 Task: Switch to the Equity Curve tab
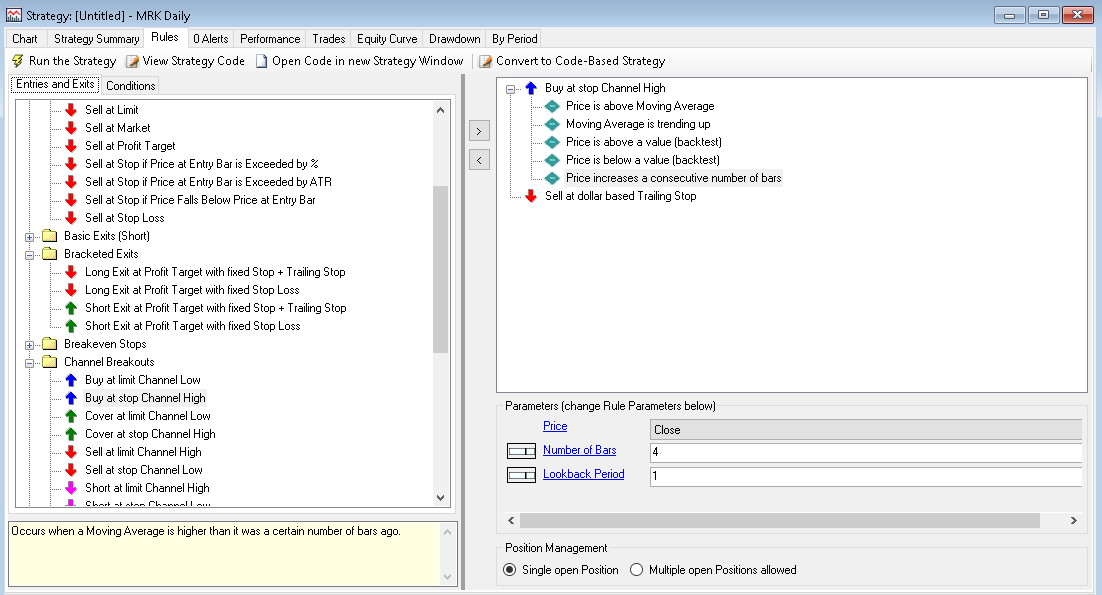click(x=387, y=39)
